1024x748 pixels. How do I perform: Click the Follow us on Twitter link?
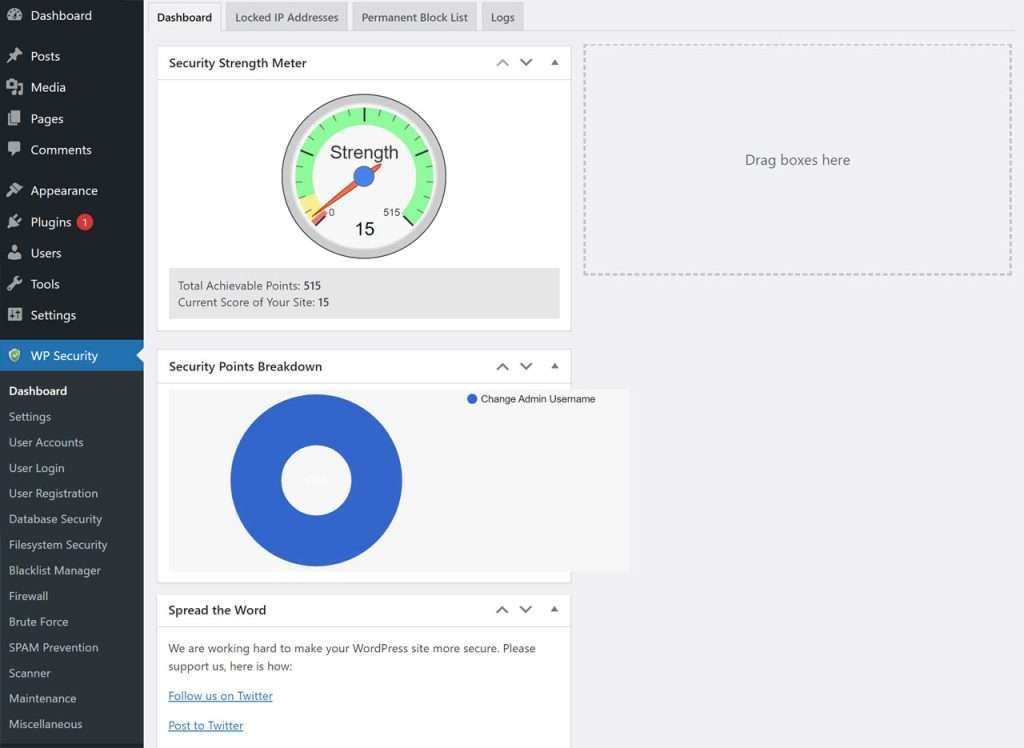(220, 695)
